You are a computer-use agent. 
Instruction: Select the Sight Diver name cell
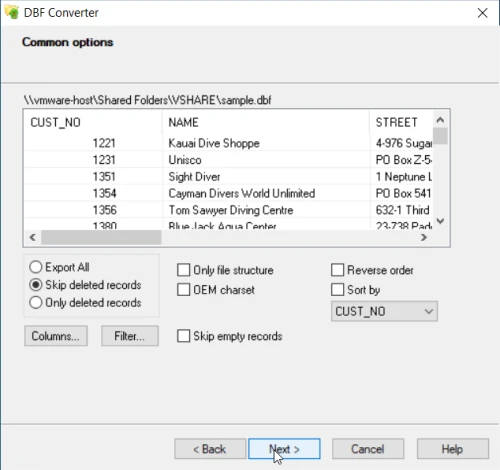266,177
